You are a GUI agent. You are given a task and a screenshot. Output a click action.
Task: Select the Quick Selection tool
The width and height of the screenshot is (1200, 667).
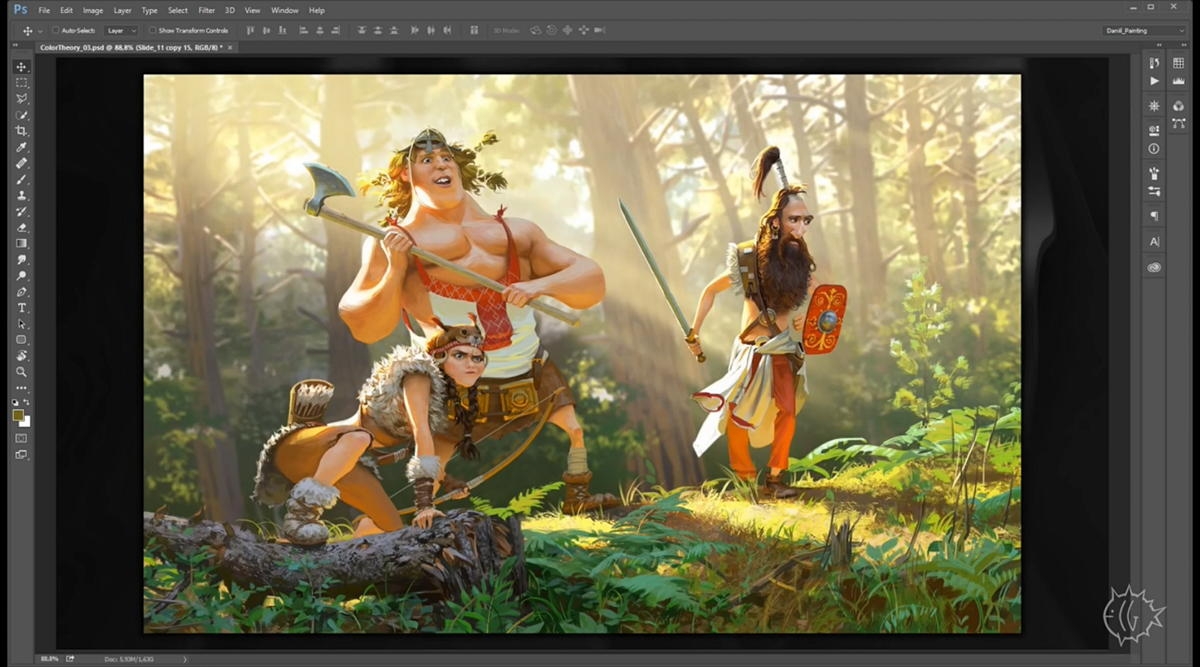click(21, 115)
